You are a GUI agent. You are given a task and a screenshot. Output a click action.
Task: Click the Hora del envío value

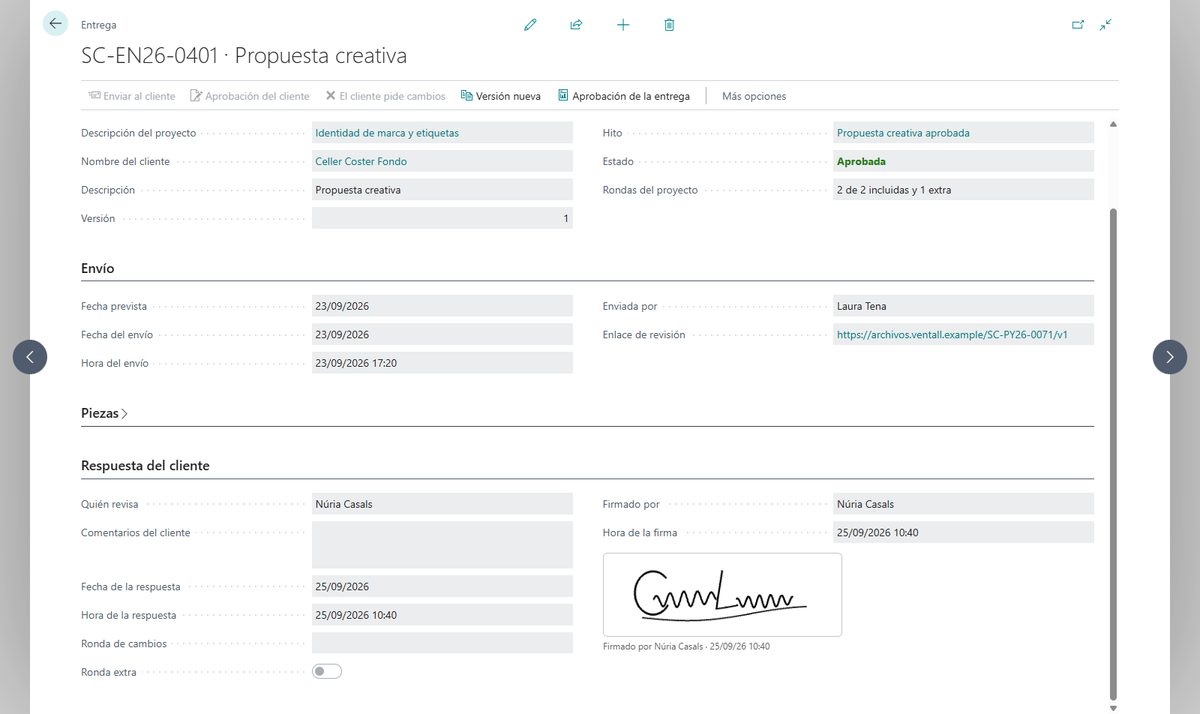442,363
